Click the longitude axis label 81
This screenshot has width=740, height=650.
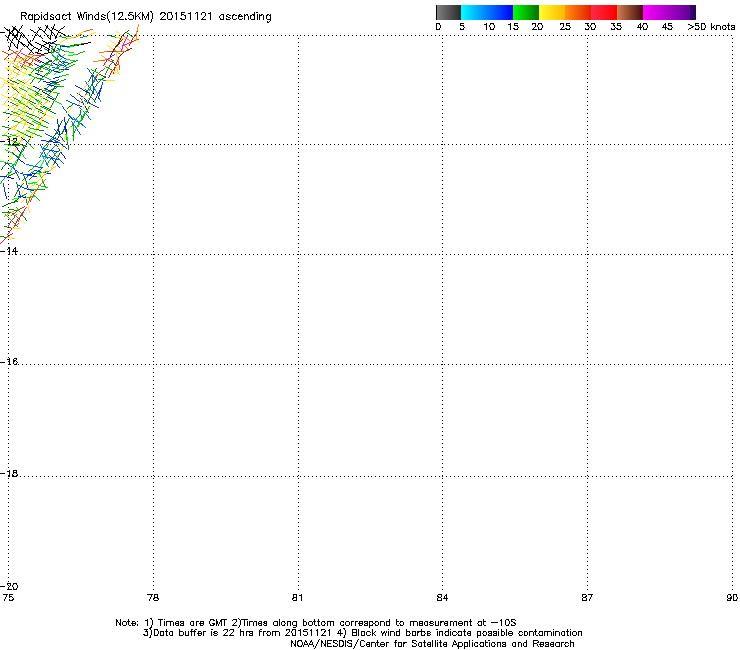297,598
